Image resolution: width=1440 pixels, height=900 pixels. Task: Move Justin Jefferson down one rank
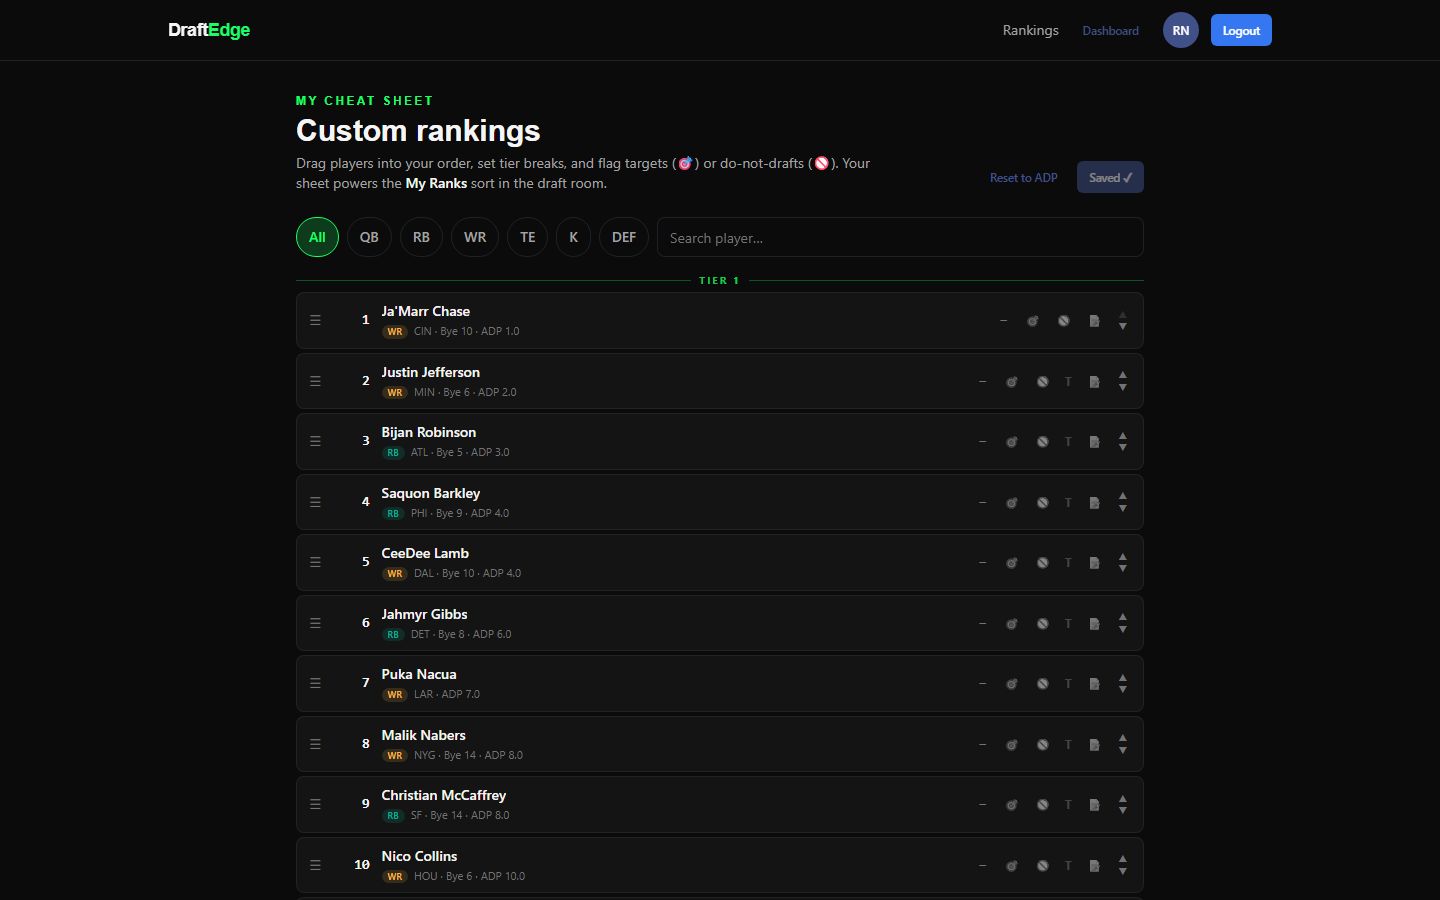(x=1123, y=388)
